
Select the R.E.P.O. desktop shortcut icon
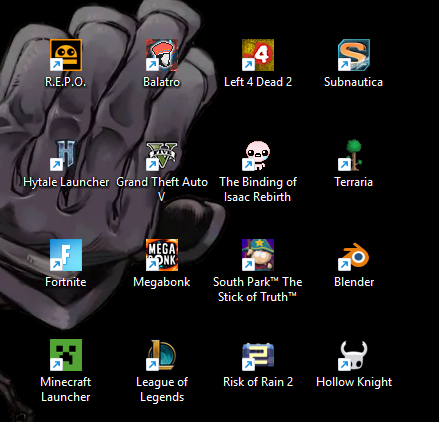click(x=66, y=55)
